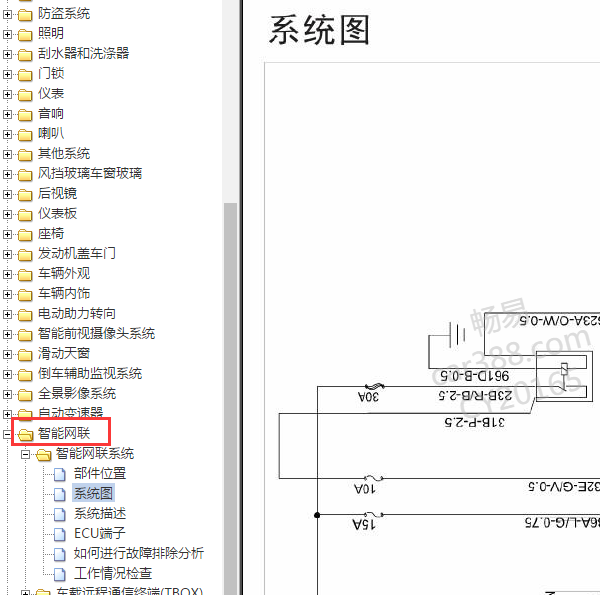Expand the 门锁 tree node
The height and width of the screenshot is (595, 600).
point(7,74)
